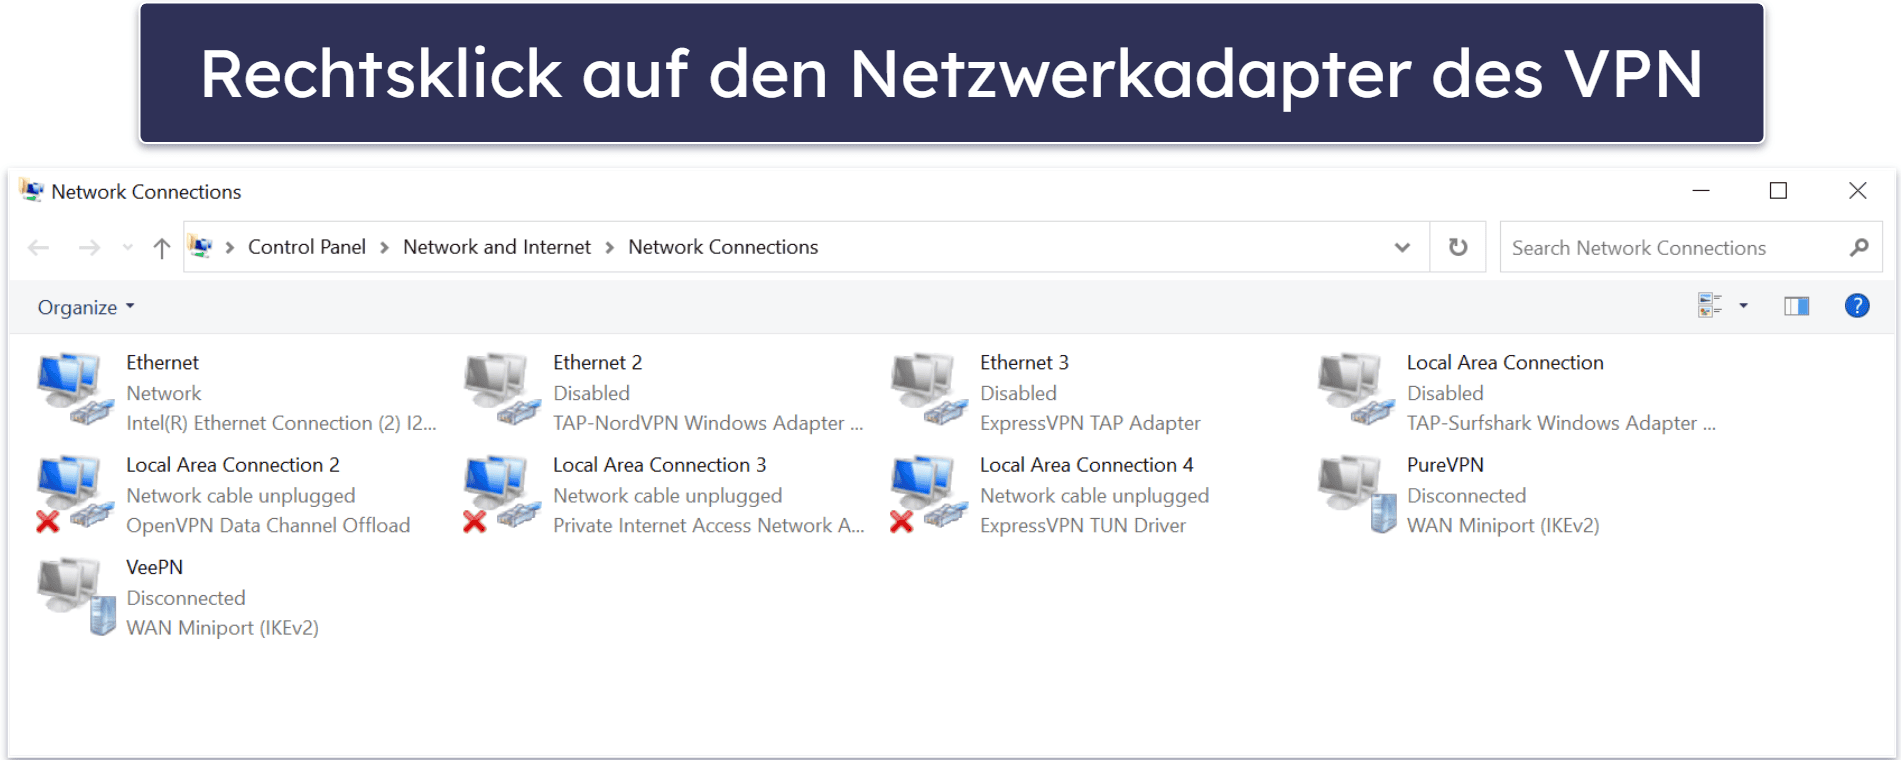1901x760 pixels.
Task: Click the "VeePN" name label
Action: click(x=154, y=567)
